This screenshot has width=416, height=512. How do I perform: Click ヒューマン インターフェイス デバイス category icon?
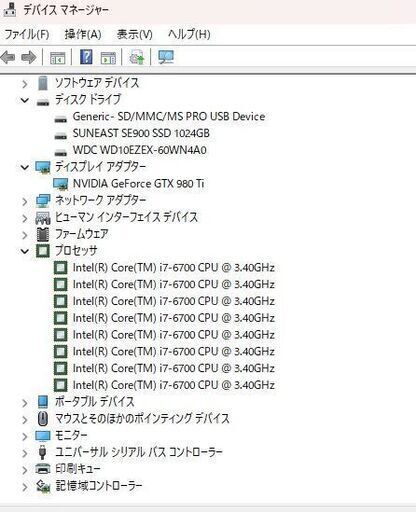tap(43, 218)
